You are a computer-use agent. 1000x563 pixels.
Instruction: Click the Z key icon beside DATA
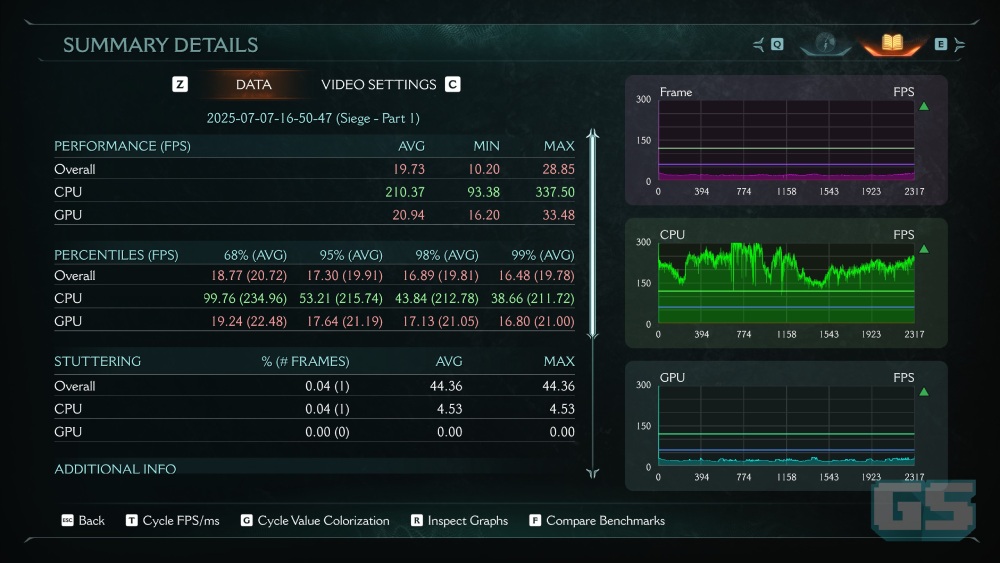coord(180,84)
